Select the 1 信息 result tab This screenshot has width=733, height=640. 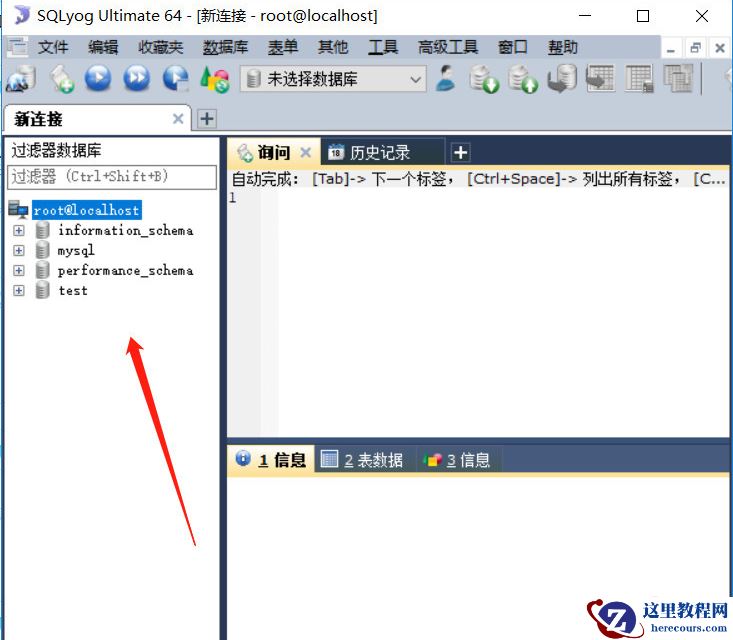271,460
